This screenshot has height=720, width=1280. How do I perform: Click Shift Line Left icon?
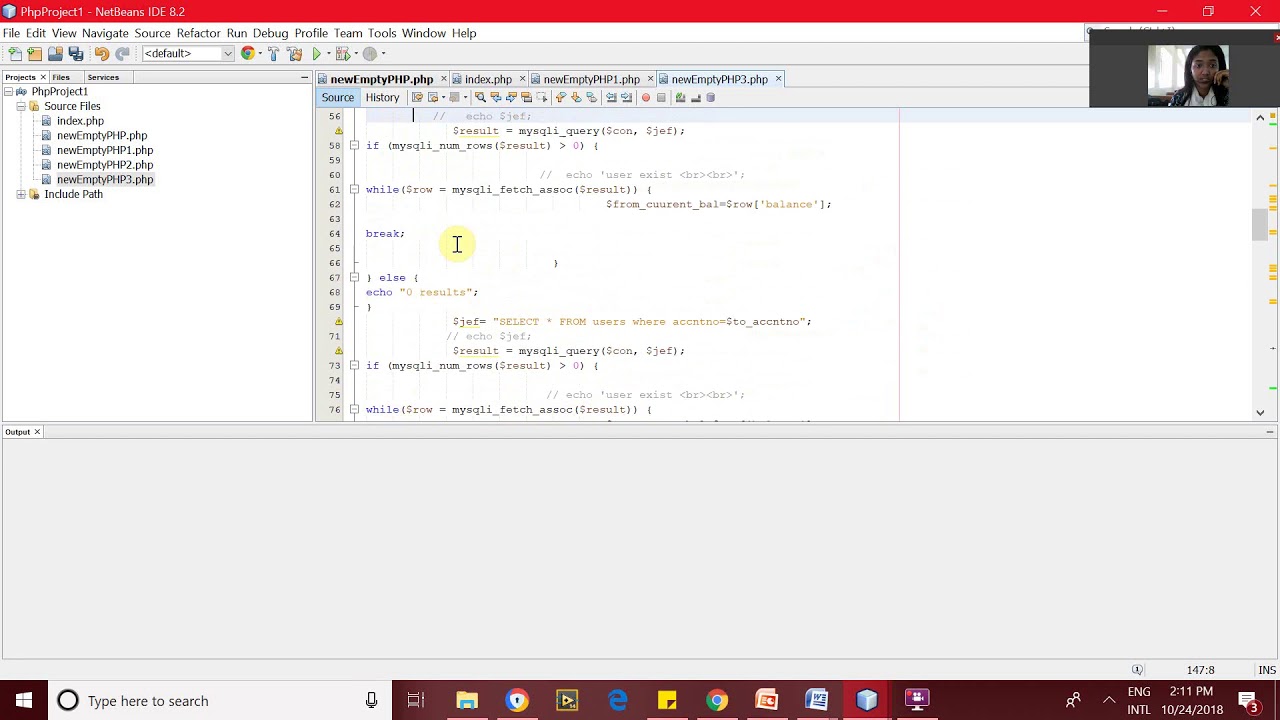(611, 97)
